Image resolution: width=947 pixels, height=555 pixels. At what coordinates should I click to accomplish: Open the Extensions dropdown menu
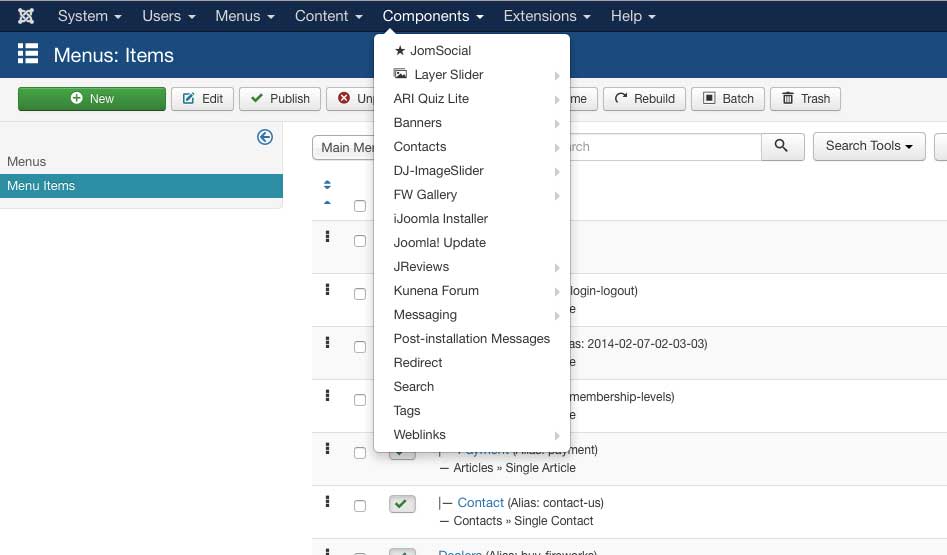click(546, 16)
